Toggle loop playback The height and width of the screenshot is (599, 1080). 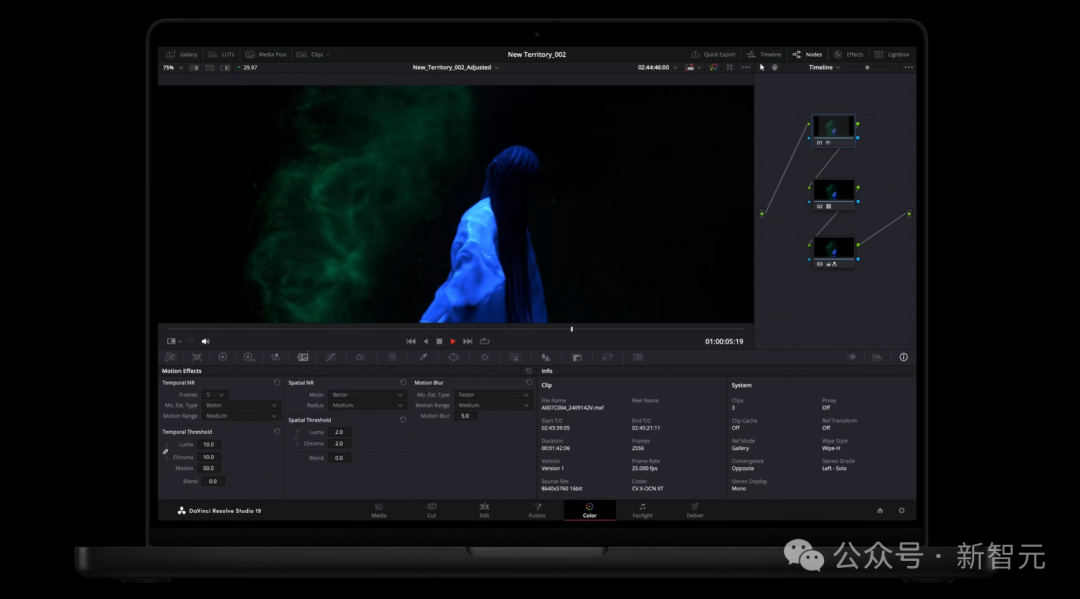point(484,341)
